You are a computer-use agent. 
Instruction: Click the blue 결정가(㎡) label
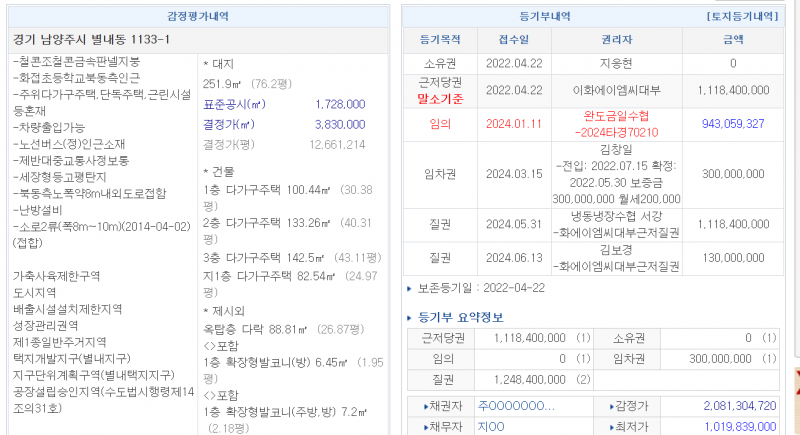(x=228, y=124)
